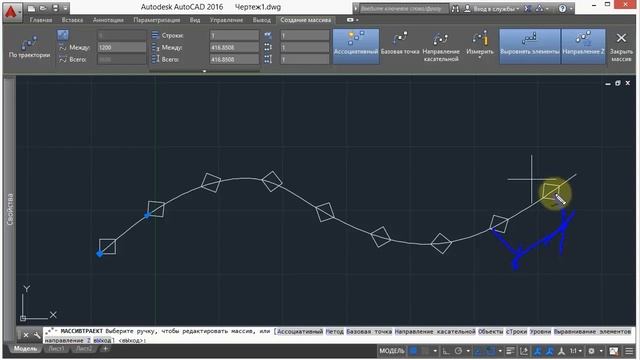Toggle the grid display in the status bar
640x360 pixels.
click(413, 351)
